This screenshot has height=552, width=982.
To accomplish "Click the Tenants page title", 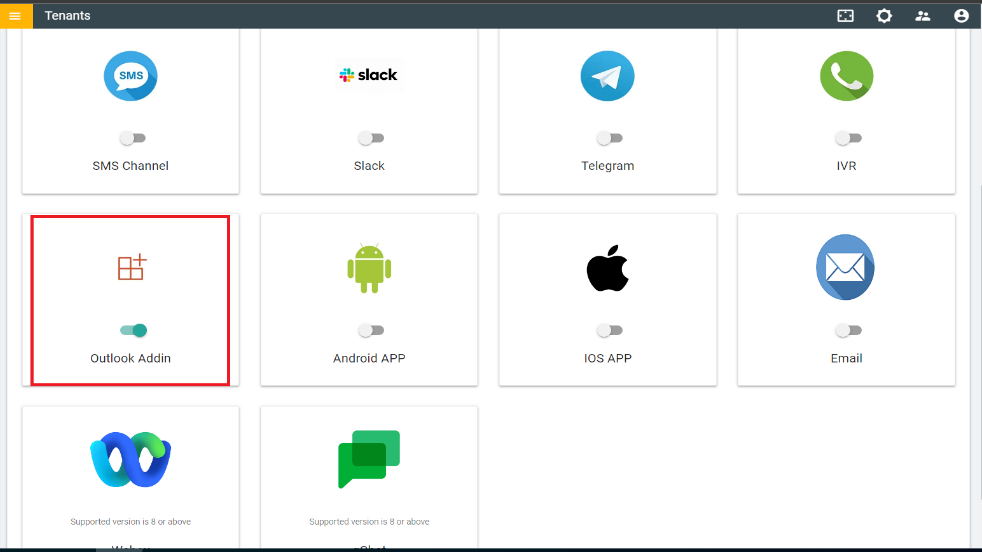I will pos(68,16).
